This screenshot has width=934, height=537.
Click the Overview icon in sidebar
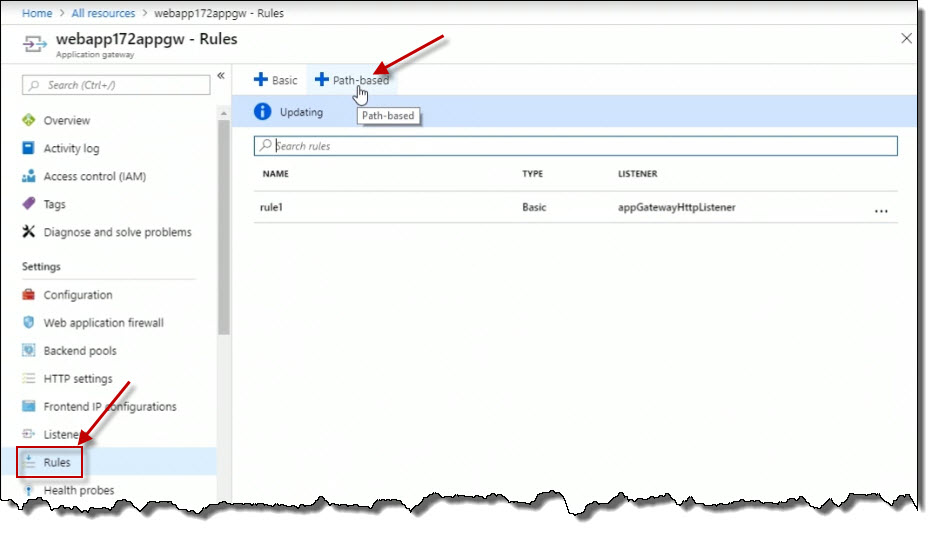pyautogui.click(x=29, y=120)
